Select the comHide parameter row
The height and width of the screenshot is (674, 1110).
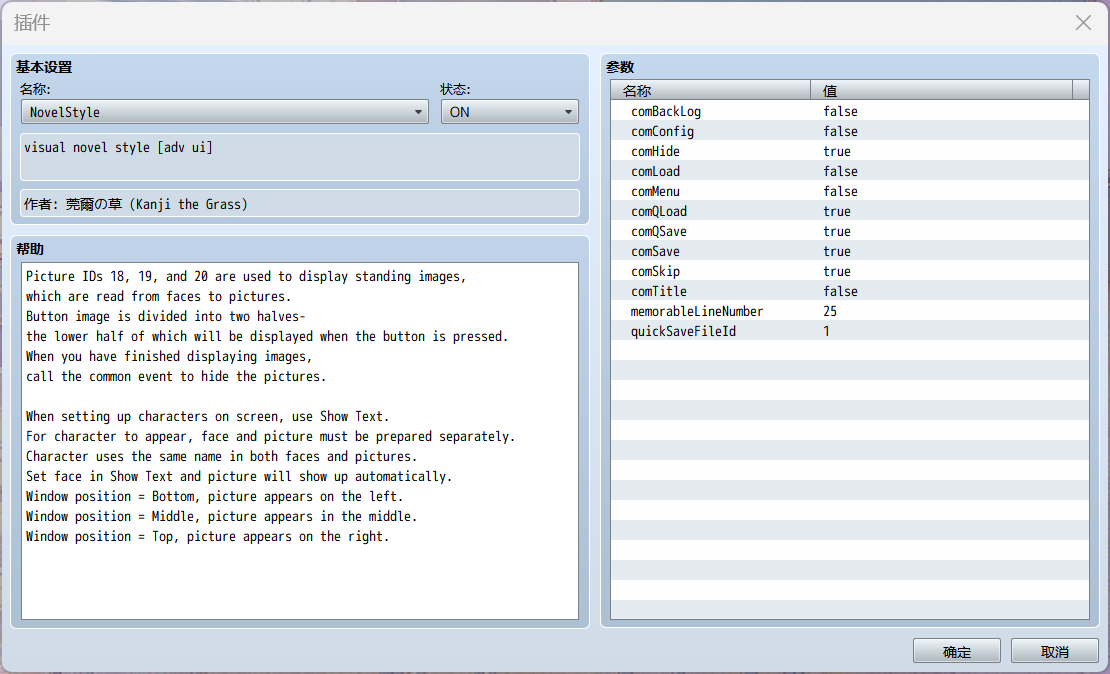(x=849, y=152)
